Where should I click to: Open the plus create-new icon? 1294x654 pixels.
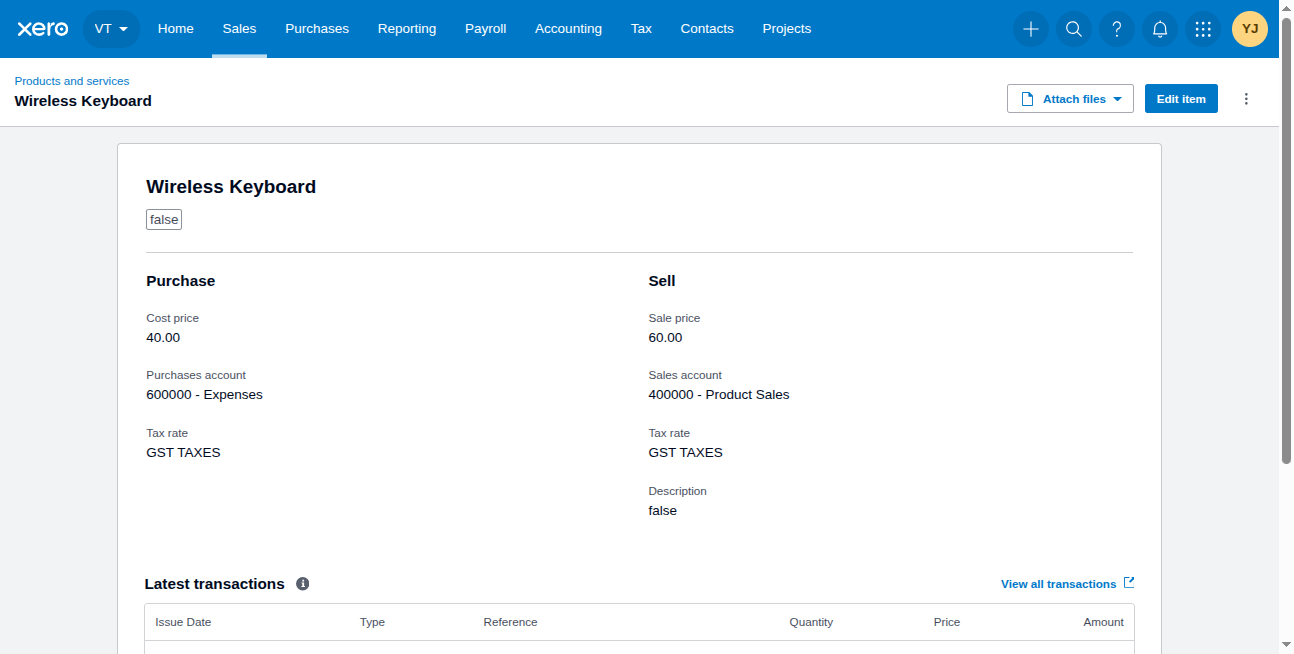1031,29
